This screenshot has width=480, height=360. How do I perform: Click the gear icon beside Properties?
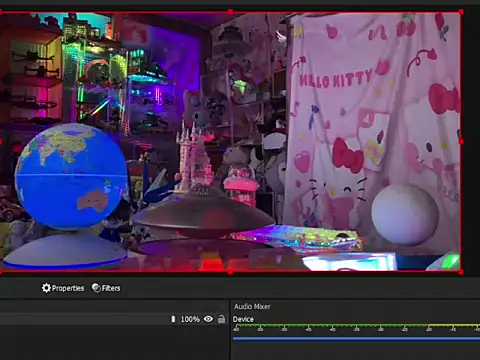(46, 288)
